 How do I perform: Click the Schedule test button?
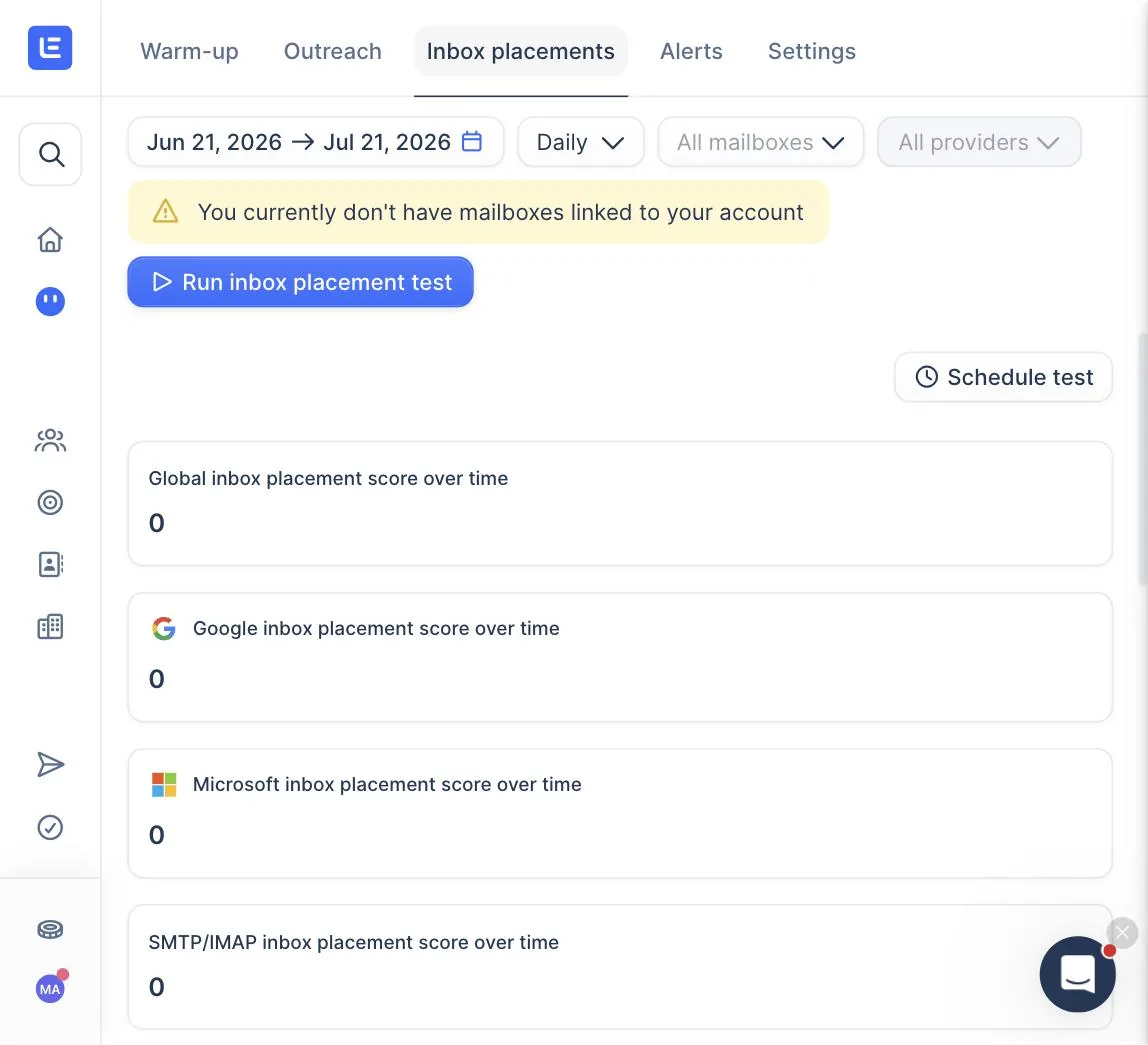(1003, 377)
